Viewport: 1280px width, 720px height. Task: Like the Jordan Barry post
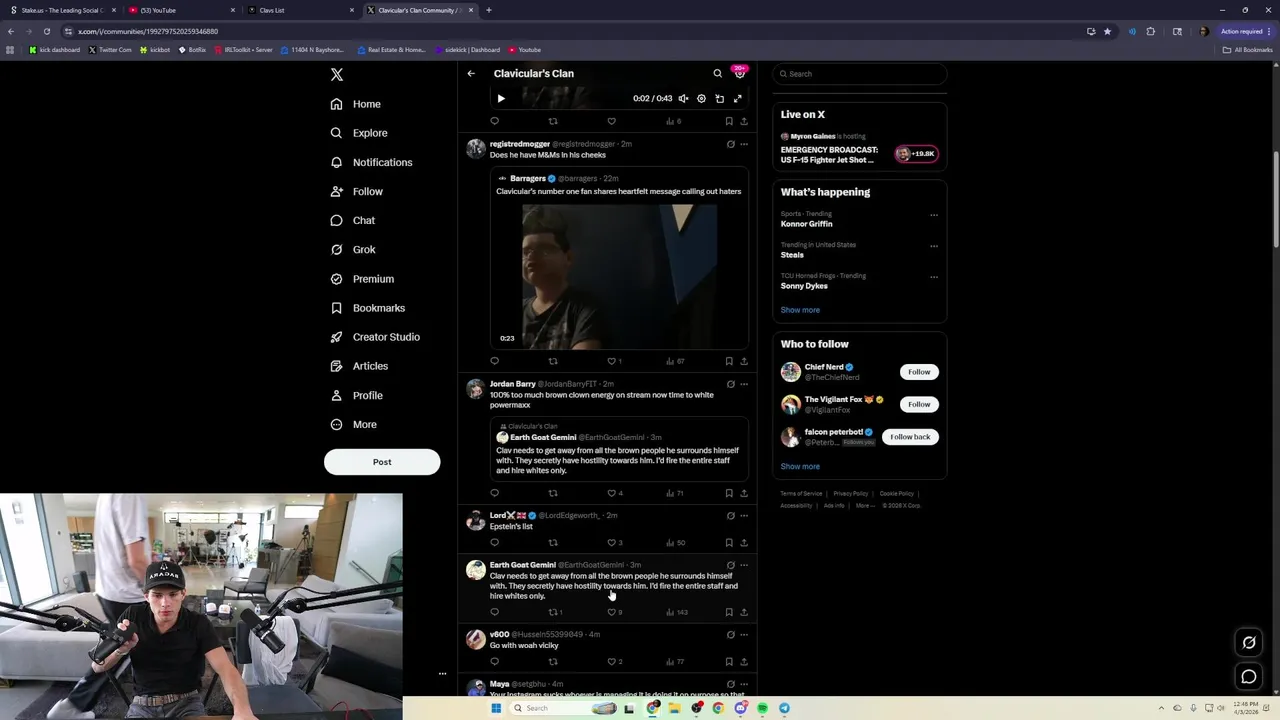click(x=614, y=493)
